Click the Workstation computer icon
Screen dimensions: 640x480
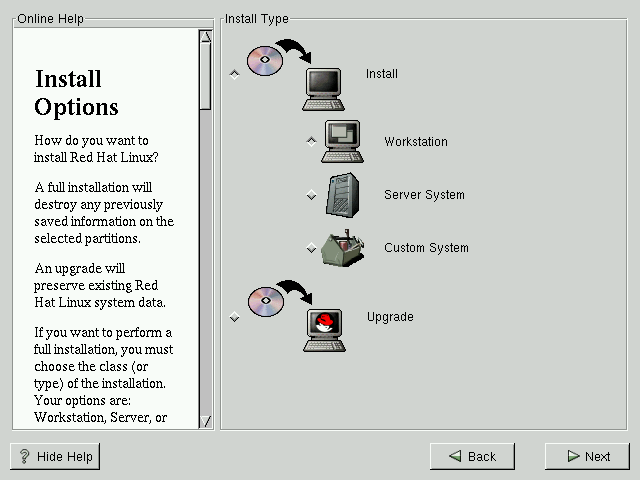[342, 141]
